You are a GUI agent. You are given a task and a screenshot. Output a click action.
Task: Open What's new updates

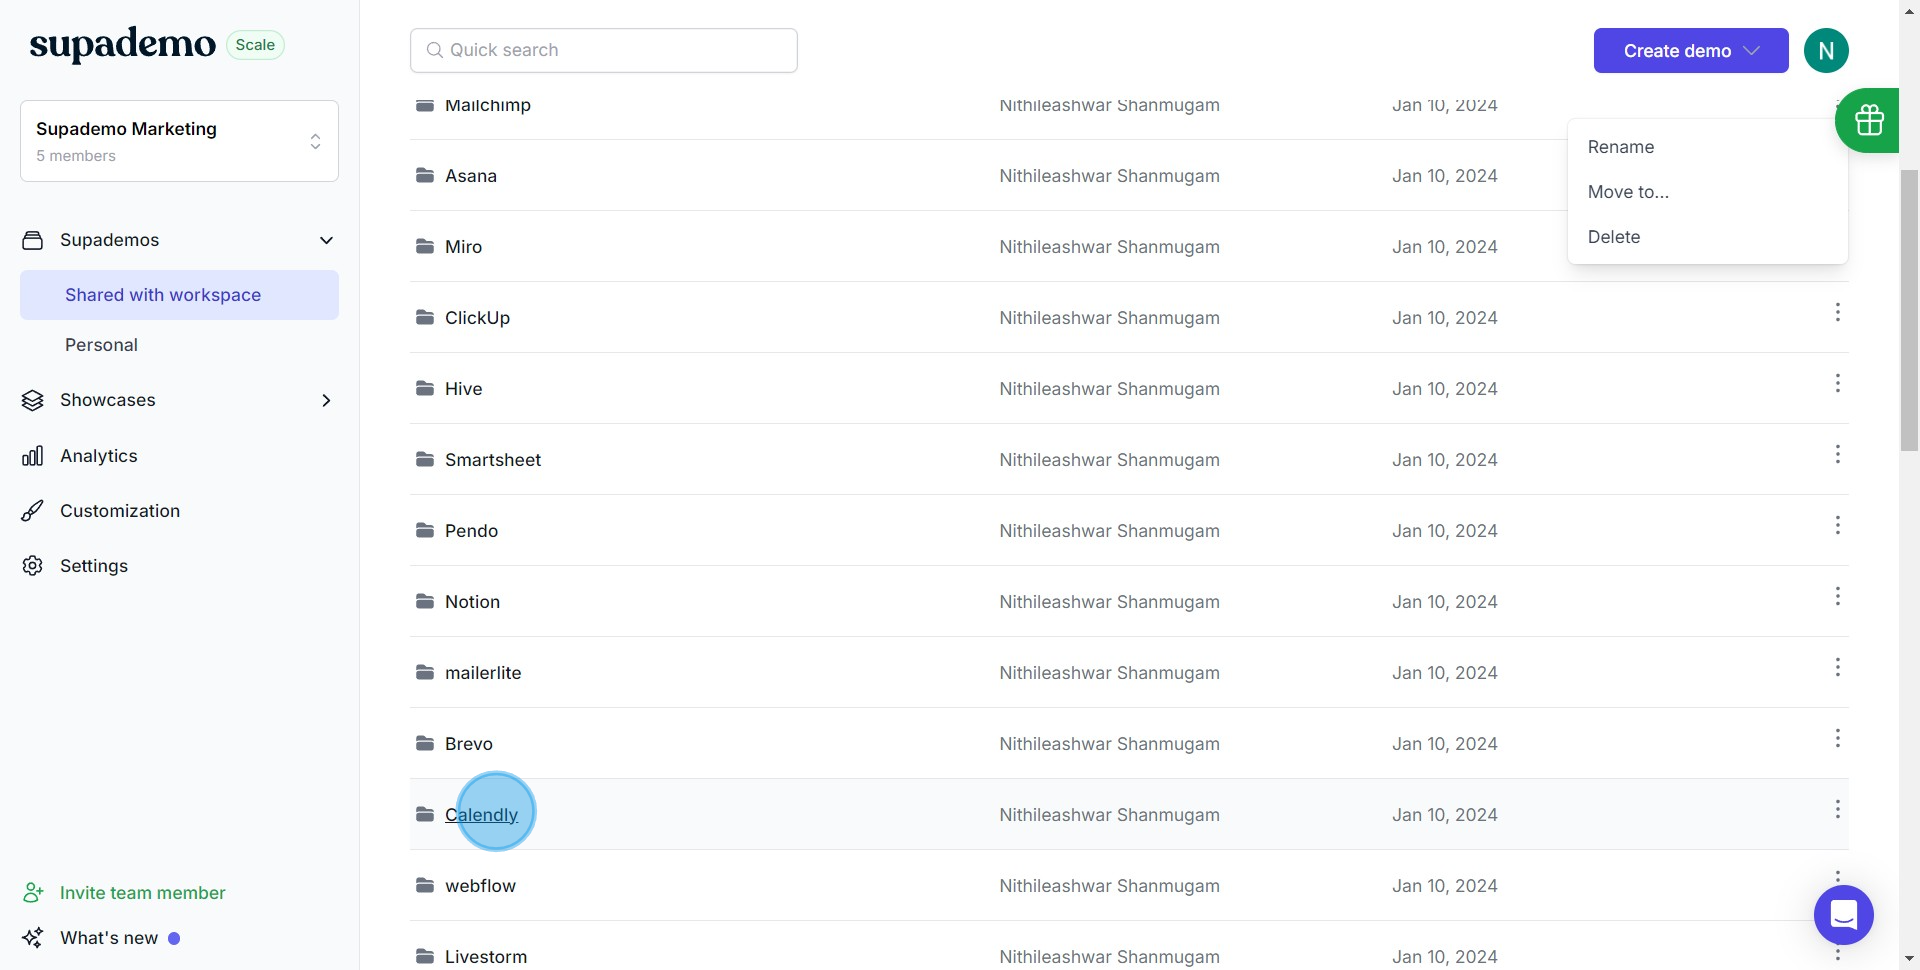(109, 938)
